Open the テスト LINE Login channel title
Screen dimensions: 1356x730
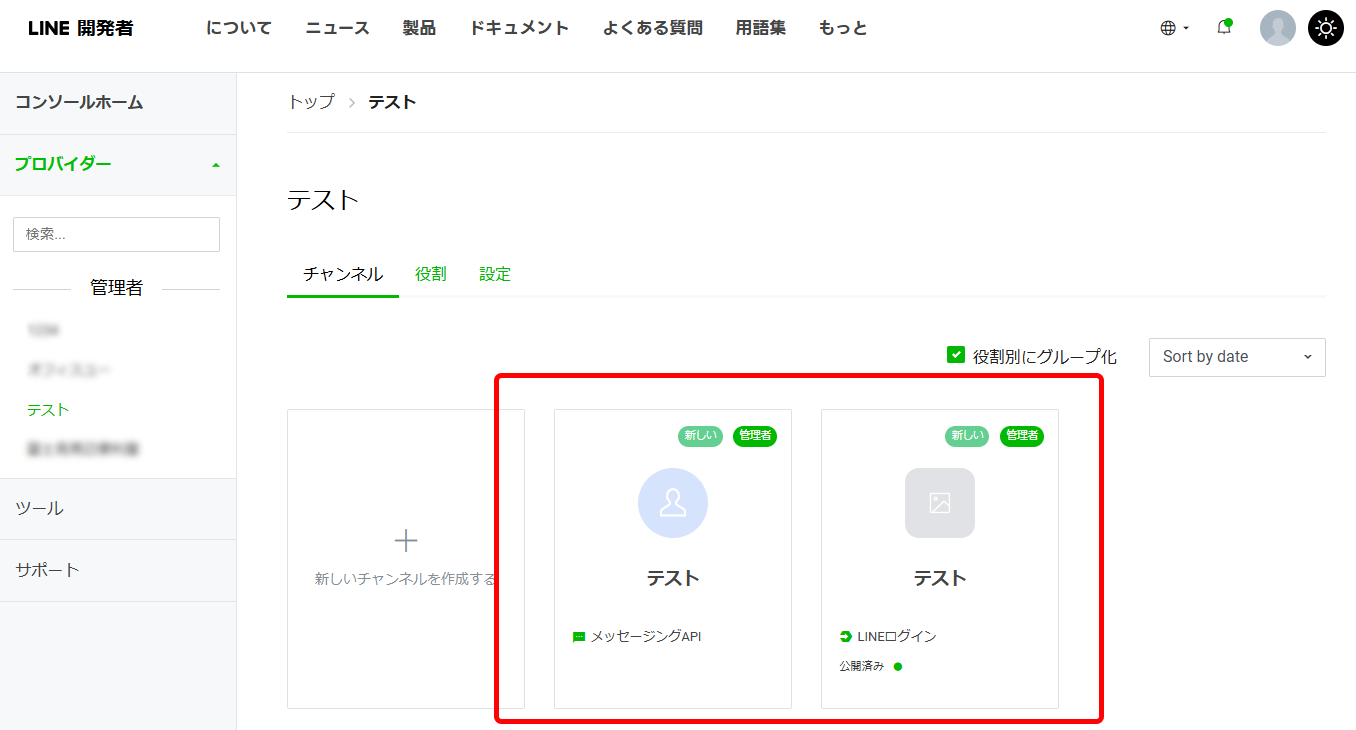tap(940, 579)
